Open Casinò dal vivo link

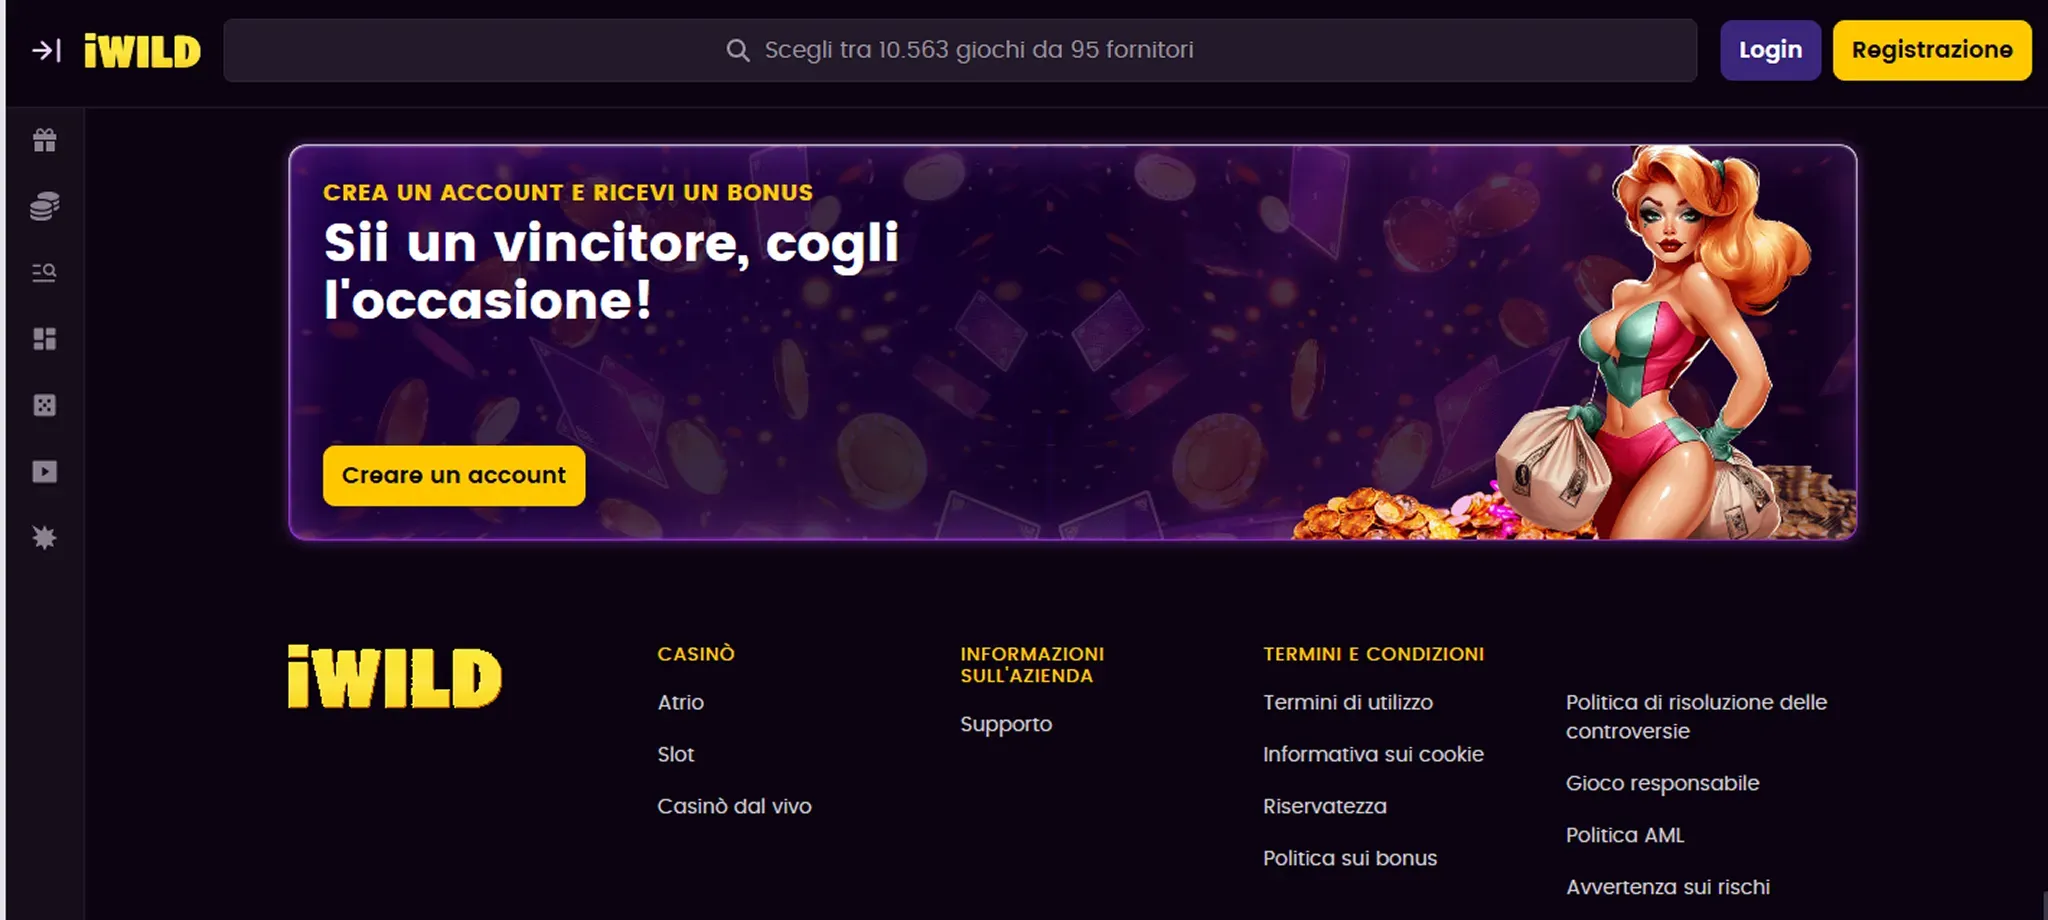[x=734, y=807]
